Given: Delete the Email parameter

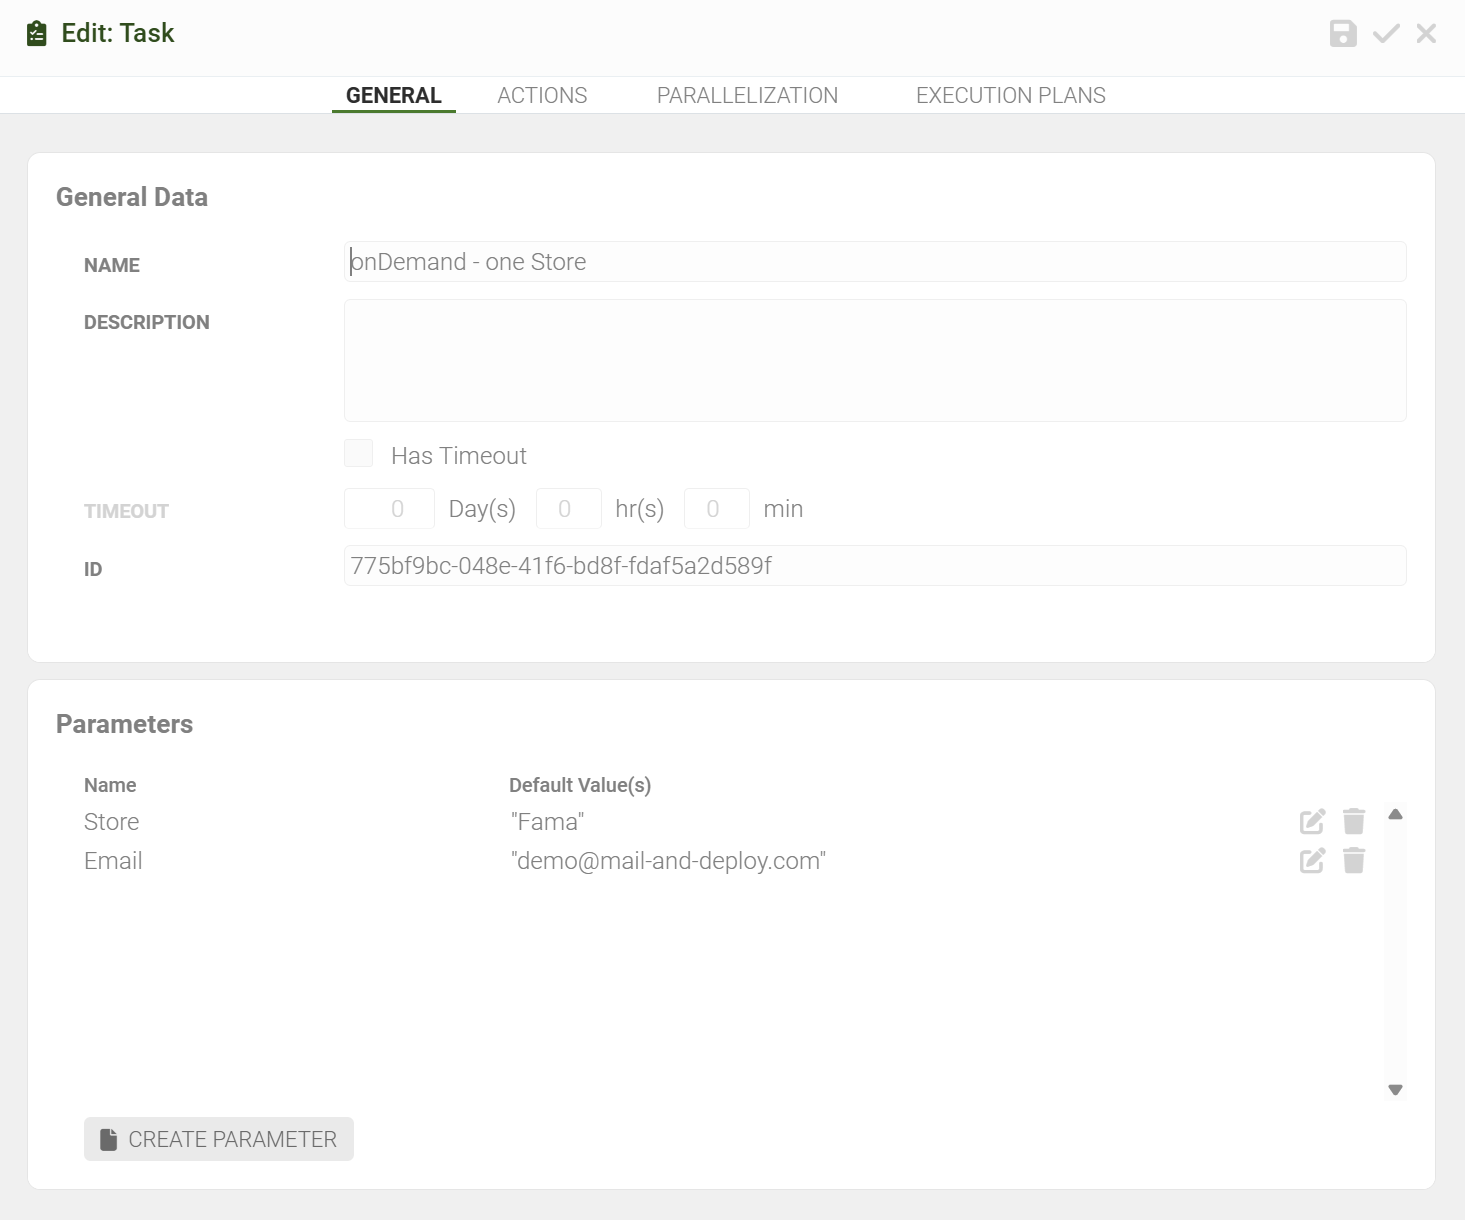Looking at the screenshot, I should click(x=1354, y=861).
